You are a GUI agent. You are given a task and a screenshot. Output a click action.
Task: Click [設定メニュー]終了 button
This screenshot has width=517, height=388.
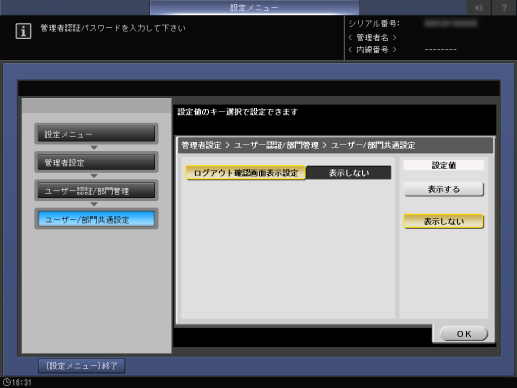click(82, 366)
